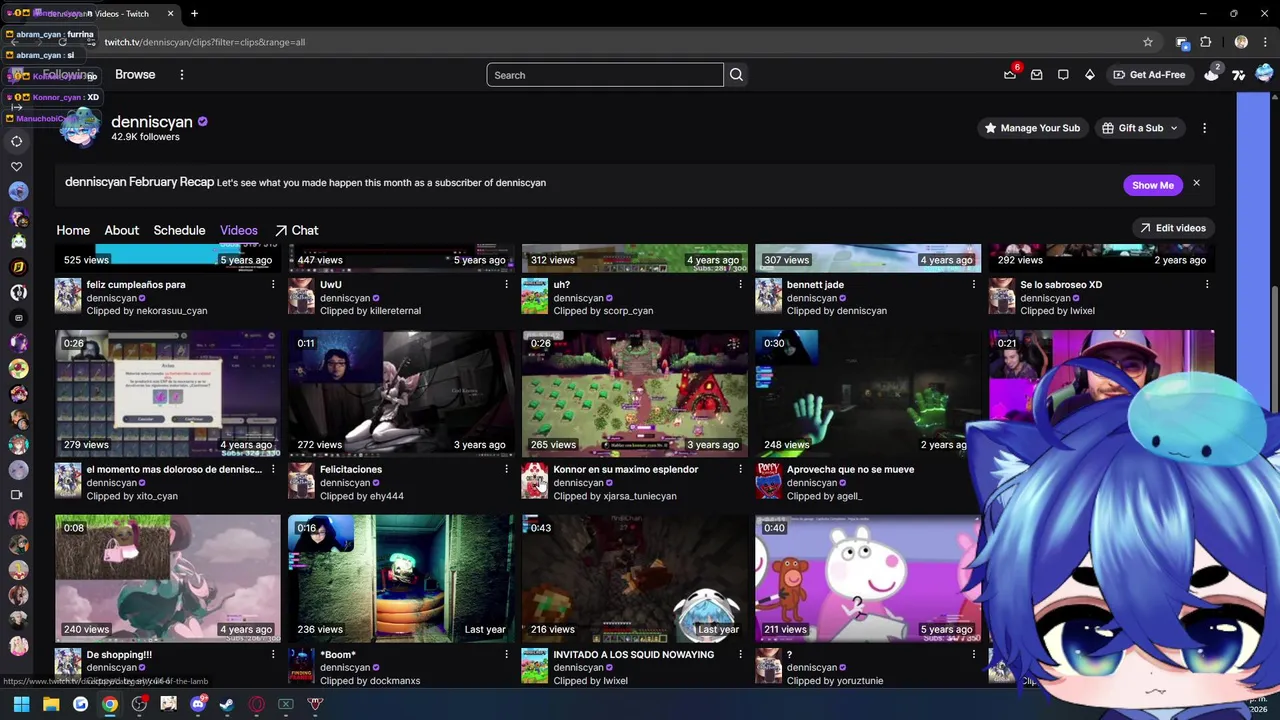
Task: Open the Whispers chat bubble icon
Action: pyautogui.click(x=1063, y=75)
